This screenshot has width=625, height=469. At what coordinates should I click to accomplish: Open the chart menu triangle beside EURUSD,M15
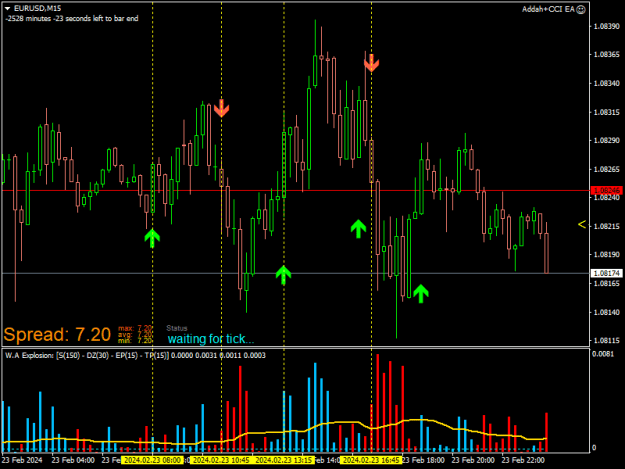click(7, 8)
